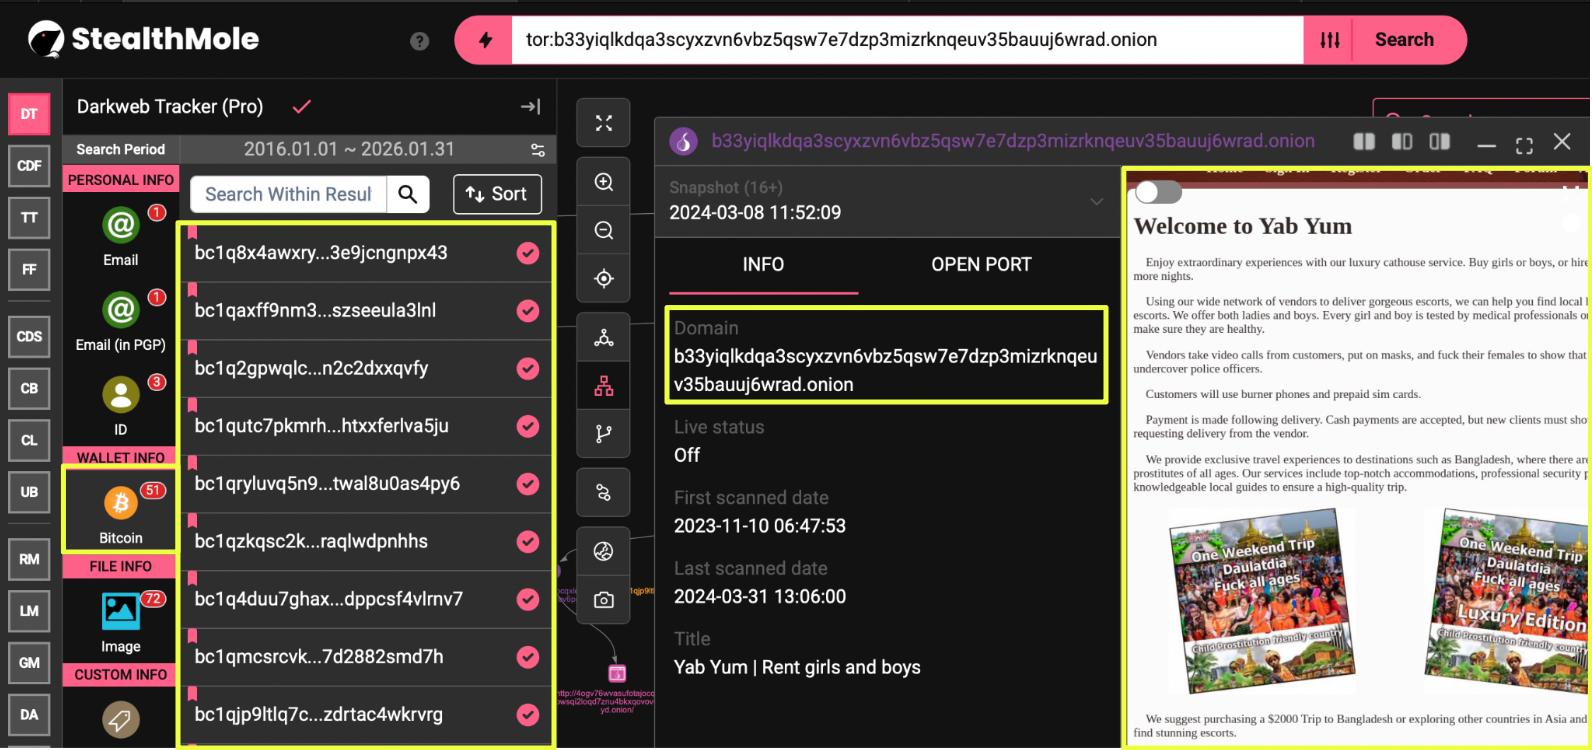Click the Search Within Results field
Screen dimensions: 1592x750
pos(288,194)
